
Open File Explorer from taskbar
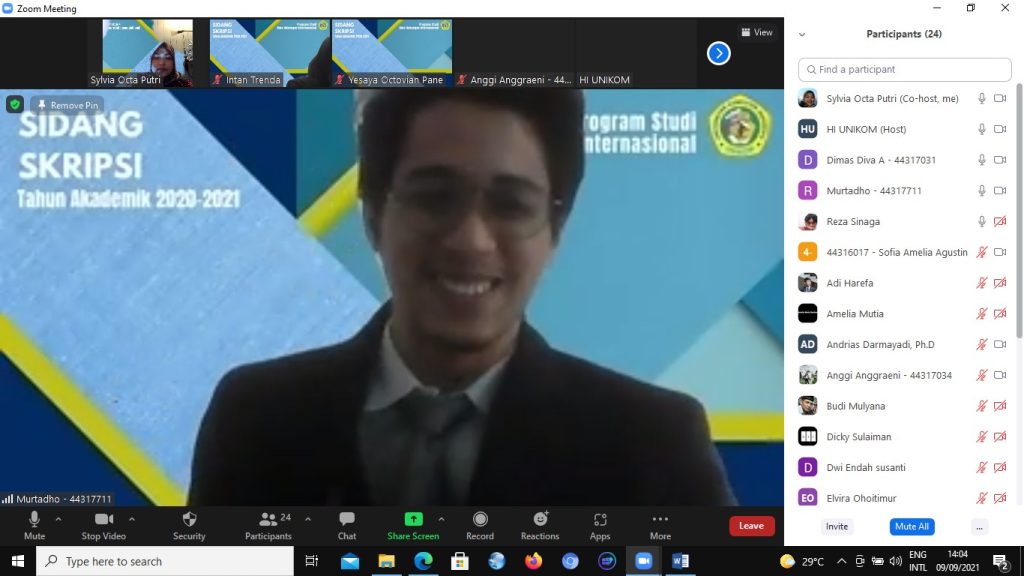point(386,561)
